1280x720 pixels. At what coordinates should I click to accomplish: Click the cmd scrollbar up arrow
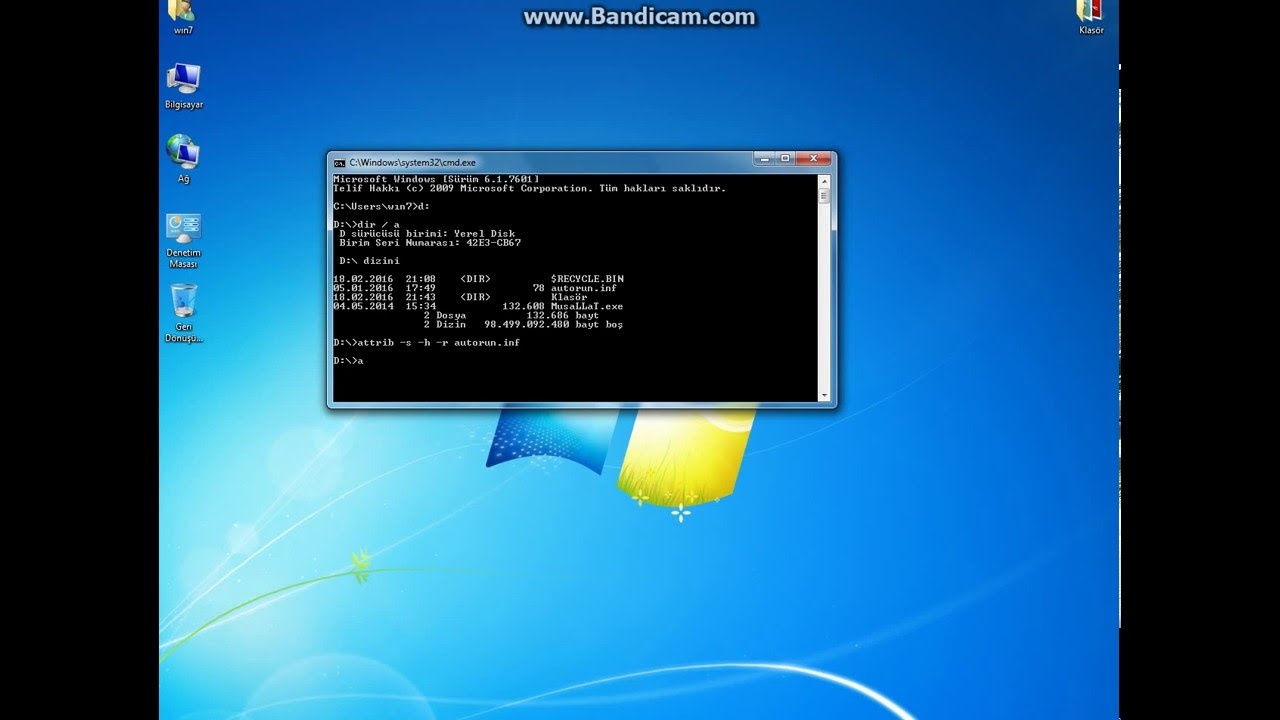pyautogui.click(x=825, y=181)
